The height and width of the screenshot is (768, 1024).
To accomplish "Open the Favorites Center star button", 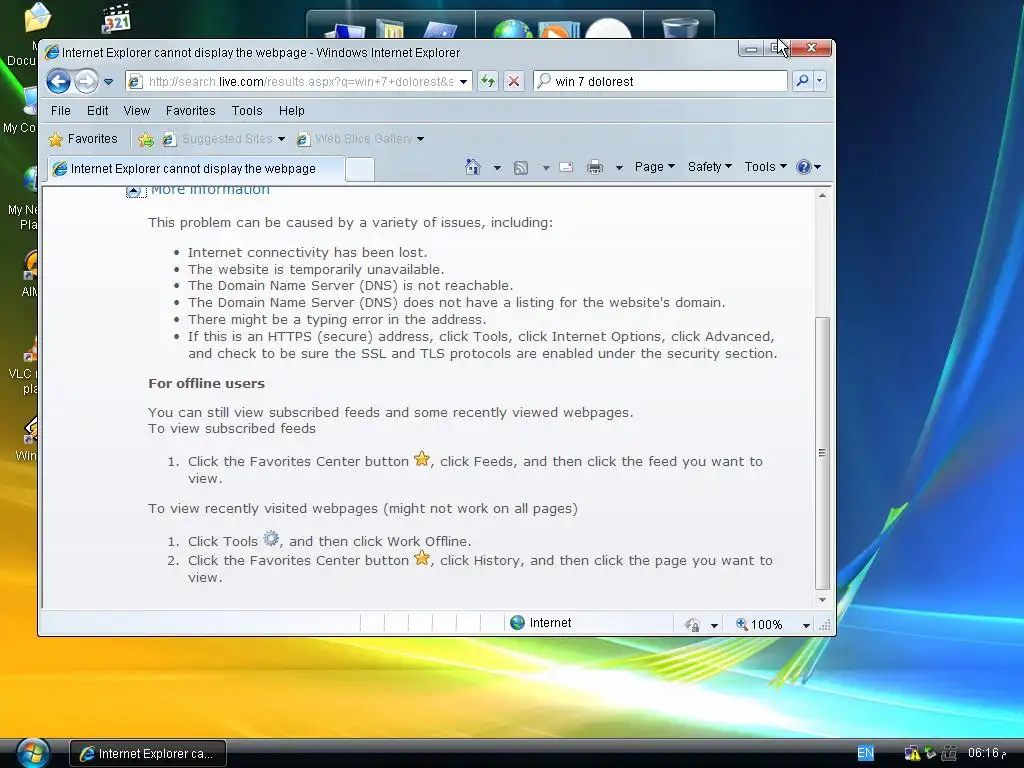I will point(83,138).
